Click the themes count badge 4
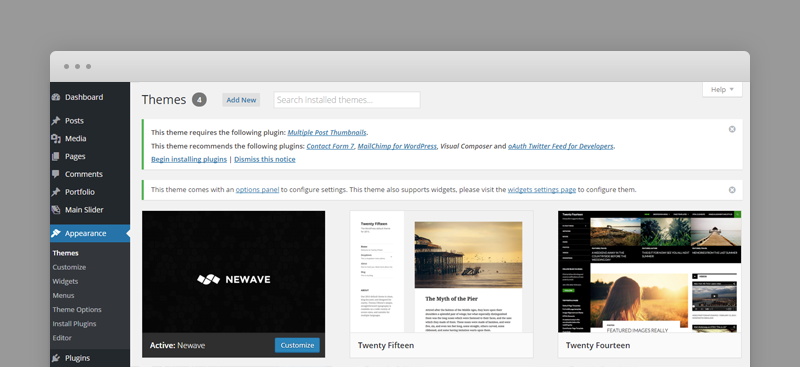800x367 pixels. (x=199, y=100)
